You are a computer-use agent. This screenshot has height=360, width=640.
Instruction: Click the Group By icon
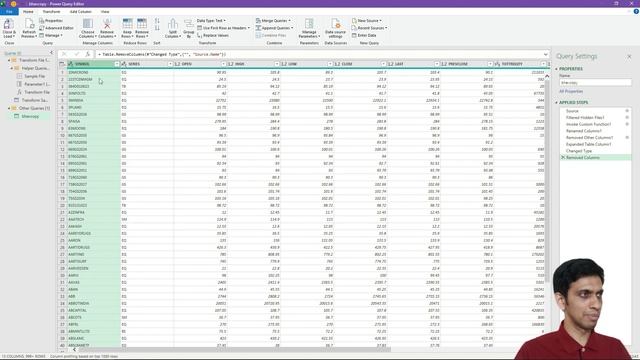[189, 24]
